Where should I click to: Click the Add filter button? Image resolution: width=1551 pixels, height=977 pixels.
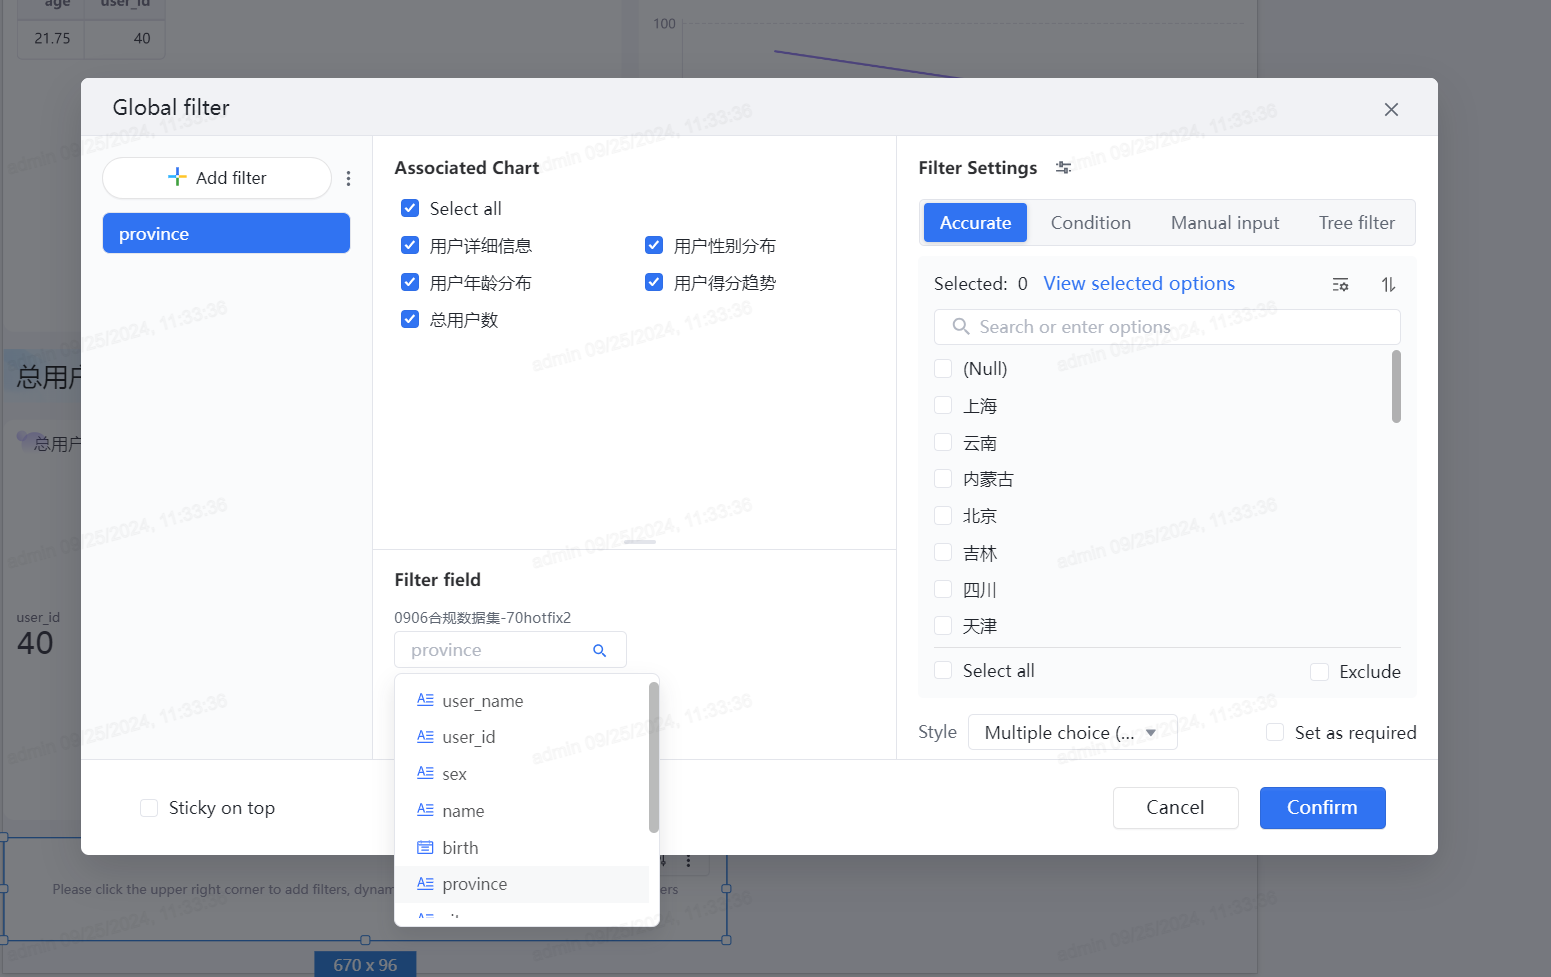[x=217, y=178]
